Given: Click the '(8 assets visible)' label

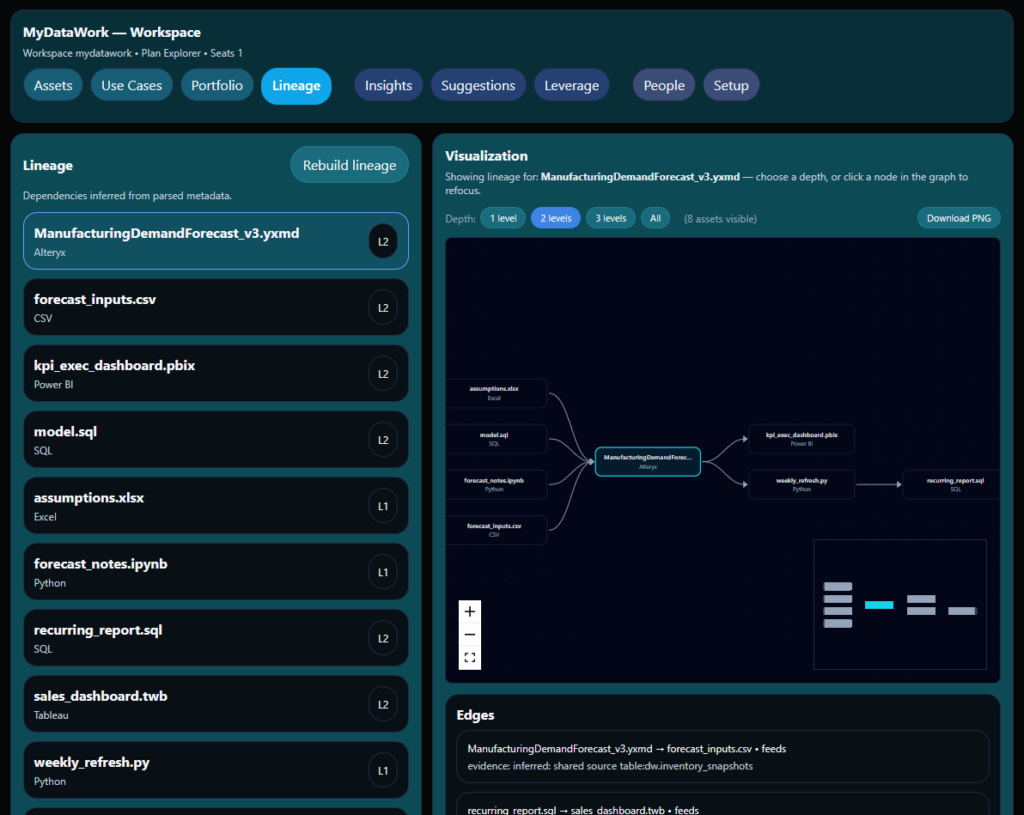Looking at the screenshot, I should 720,219.
